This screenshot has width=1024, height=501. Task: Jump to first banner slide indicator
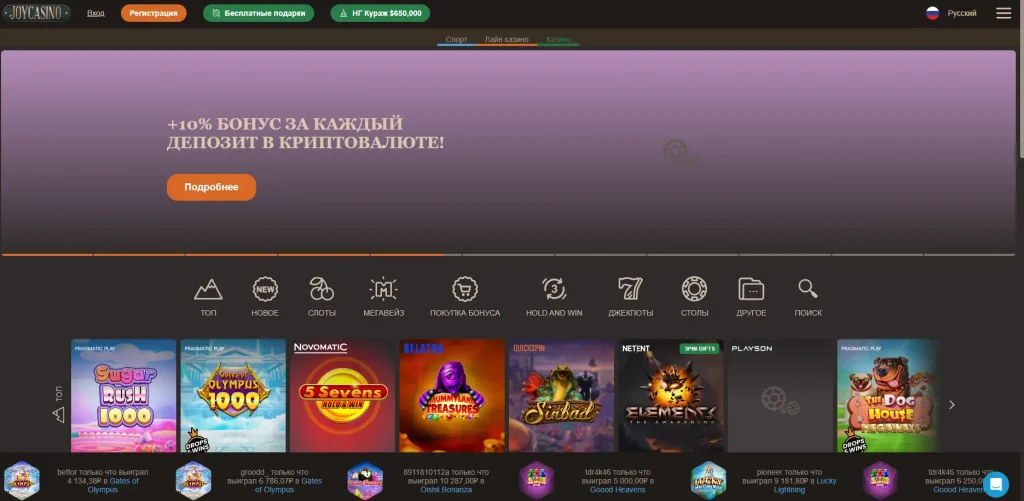click(47, 254)
